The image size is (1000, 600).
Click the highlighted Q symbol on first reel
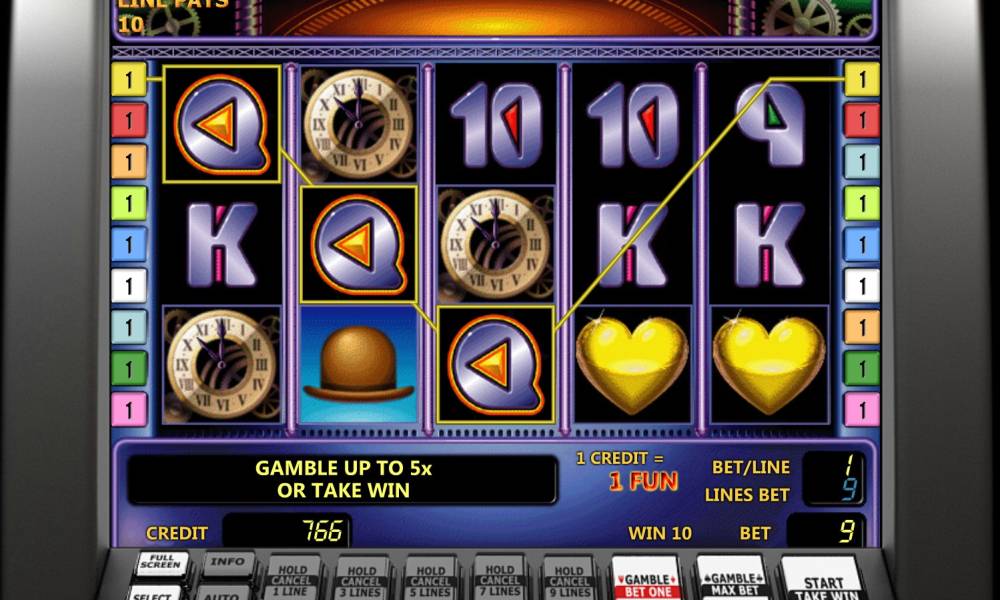coord(221,124)
